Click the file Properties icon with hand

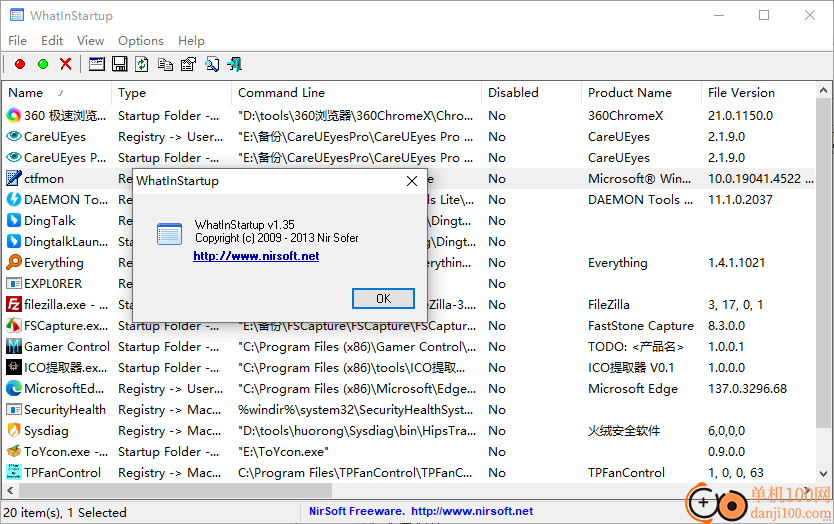point(188,64)
